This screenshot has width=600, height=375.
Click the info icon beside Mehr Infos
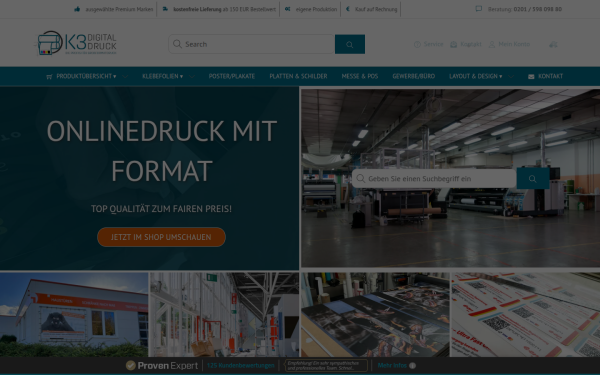pos(412,365)
